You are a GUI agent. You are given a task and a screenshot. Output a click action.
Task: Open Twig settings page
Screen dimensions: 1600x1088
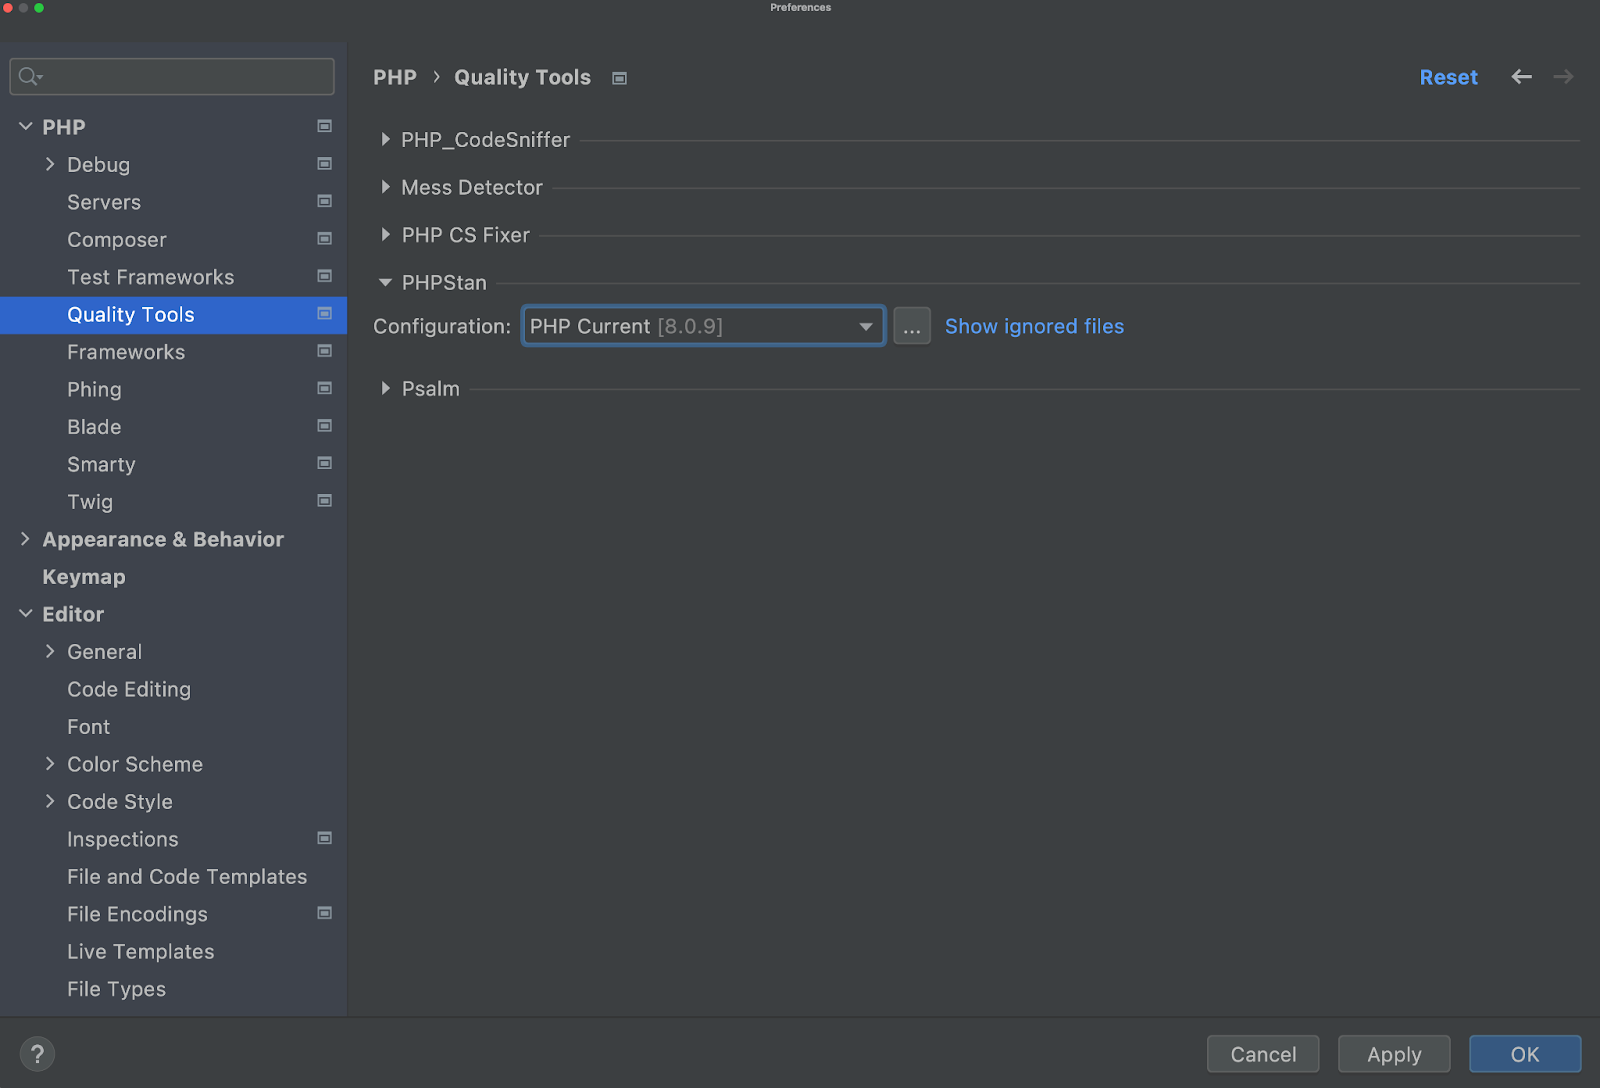(x=90, y=502)
